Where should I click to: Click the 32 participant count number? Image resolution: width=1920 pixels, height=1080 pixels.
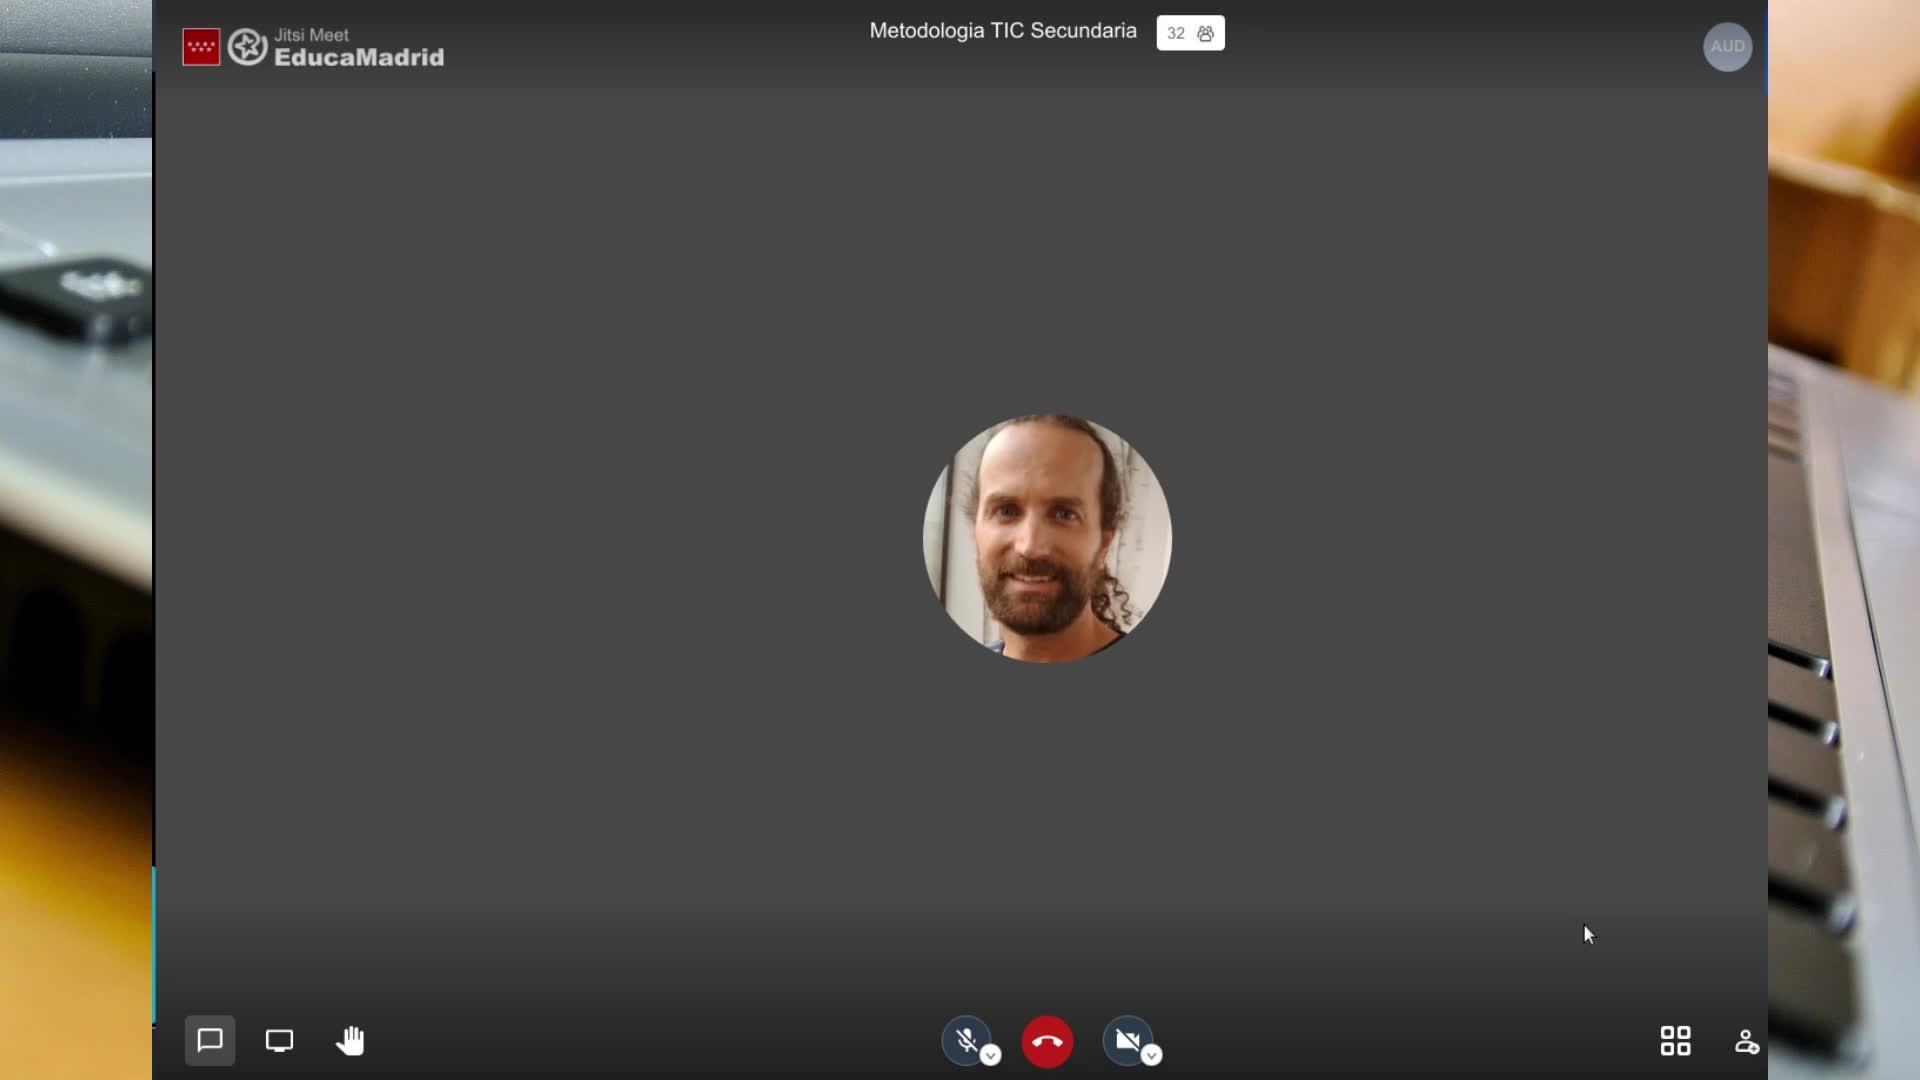[x=1176, y=34]
